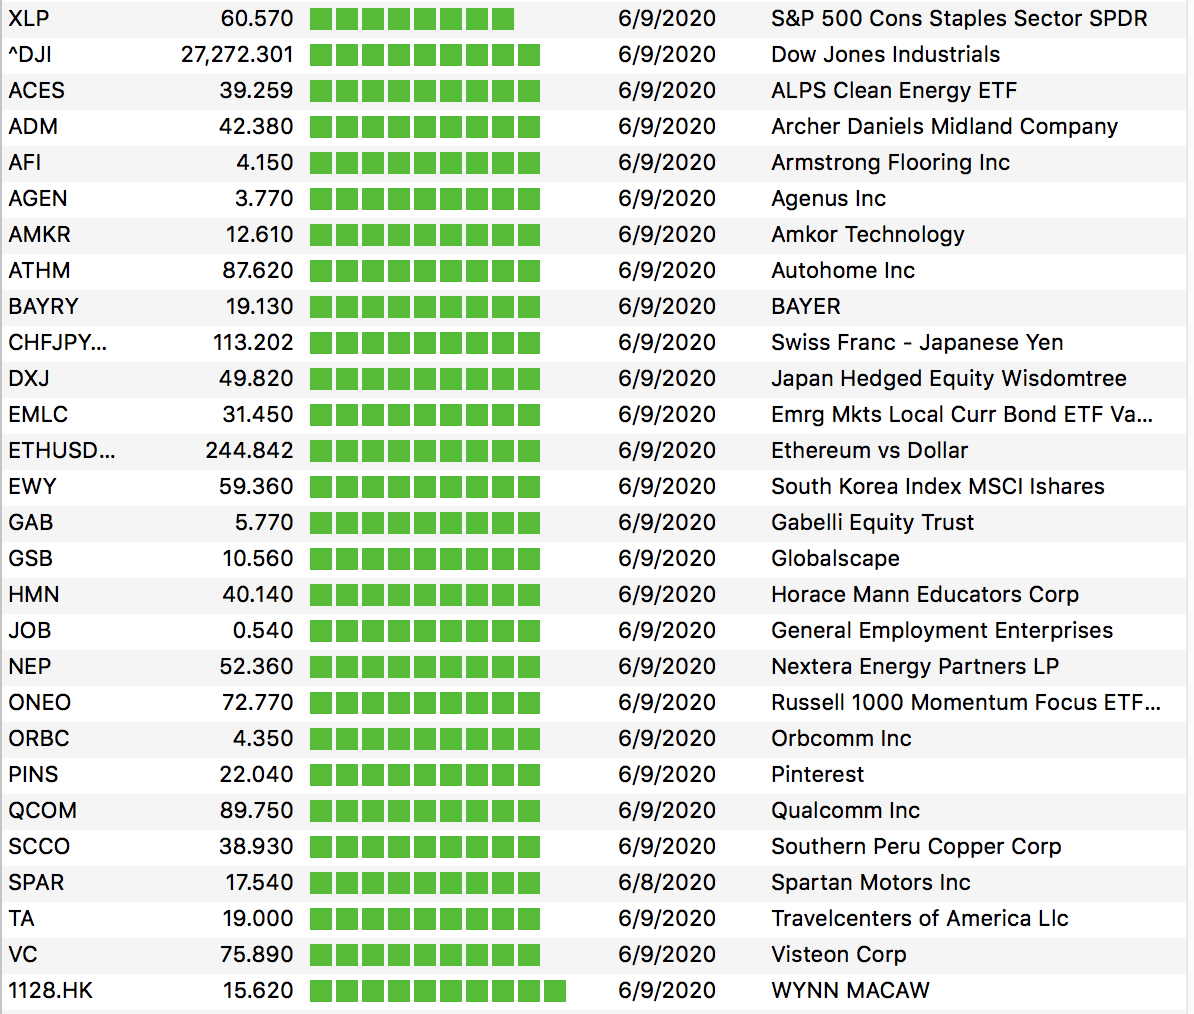This screenshot has height=1014, width=1194.
Task: Click the Agenus Inc description
Action: [828, 199]
